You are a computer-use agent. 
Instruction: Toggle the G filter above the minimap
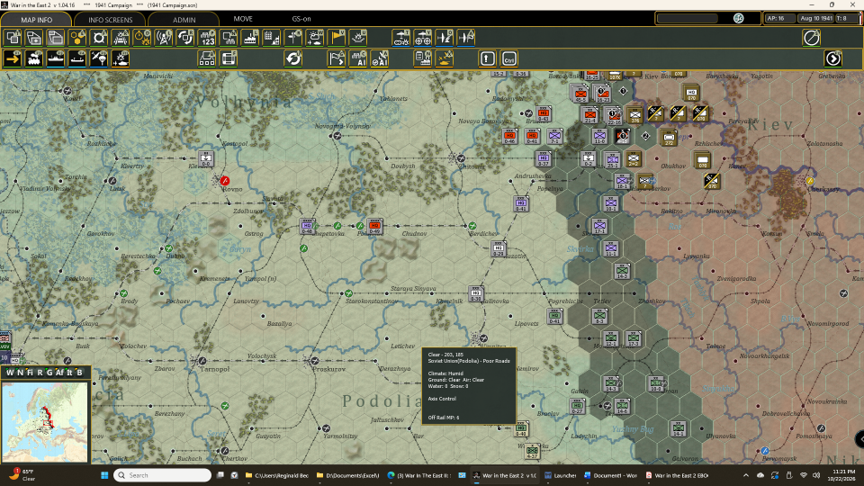(x=49, y=372)
